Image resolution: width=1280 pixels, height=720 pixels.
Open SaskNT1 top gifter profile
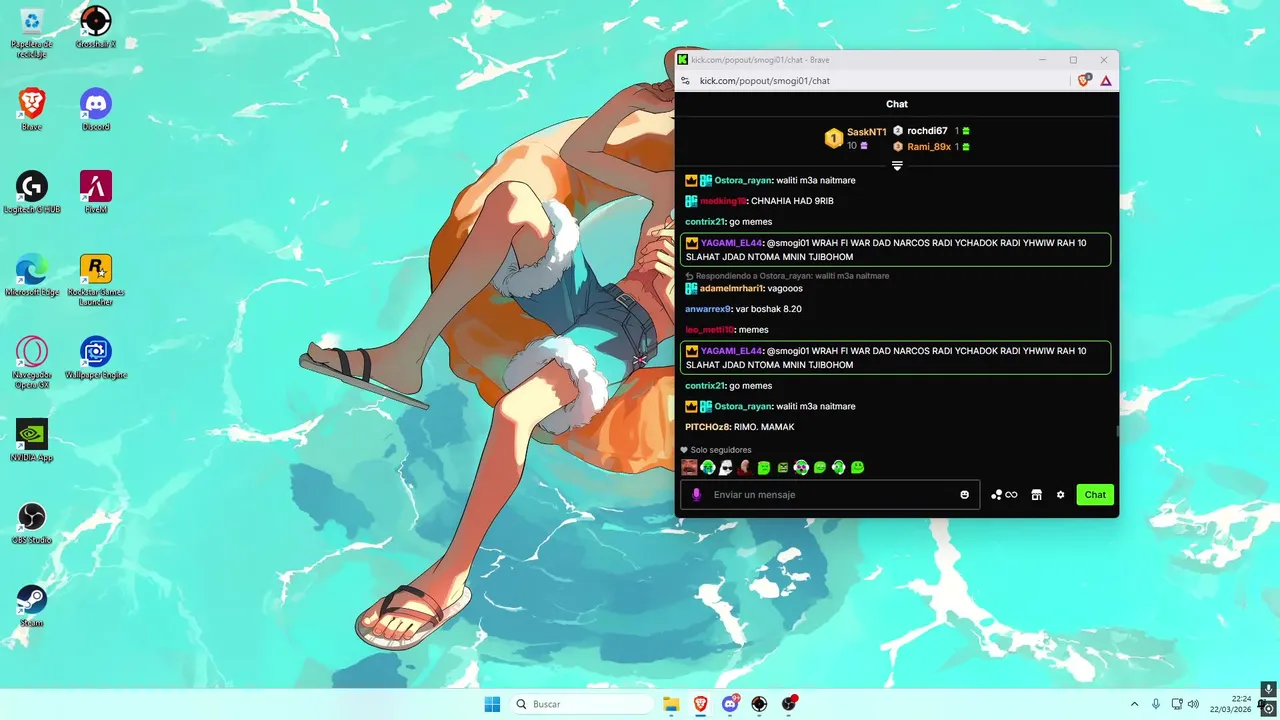pyautogui.click(x=866, y=132)
